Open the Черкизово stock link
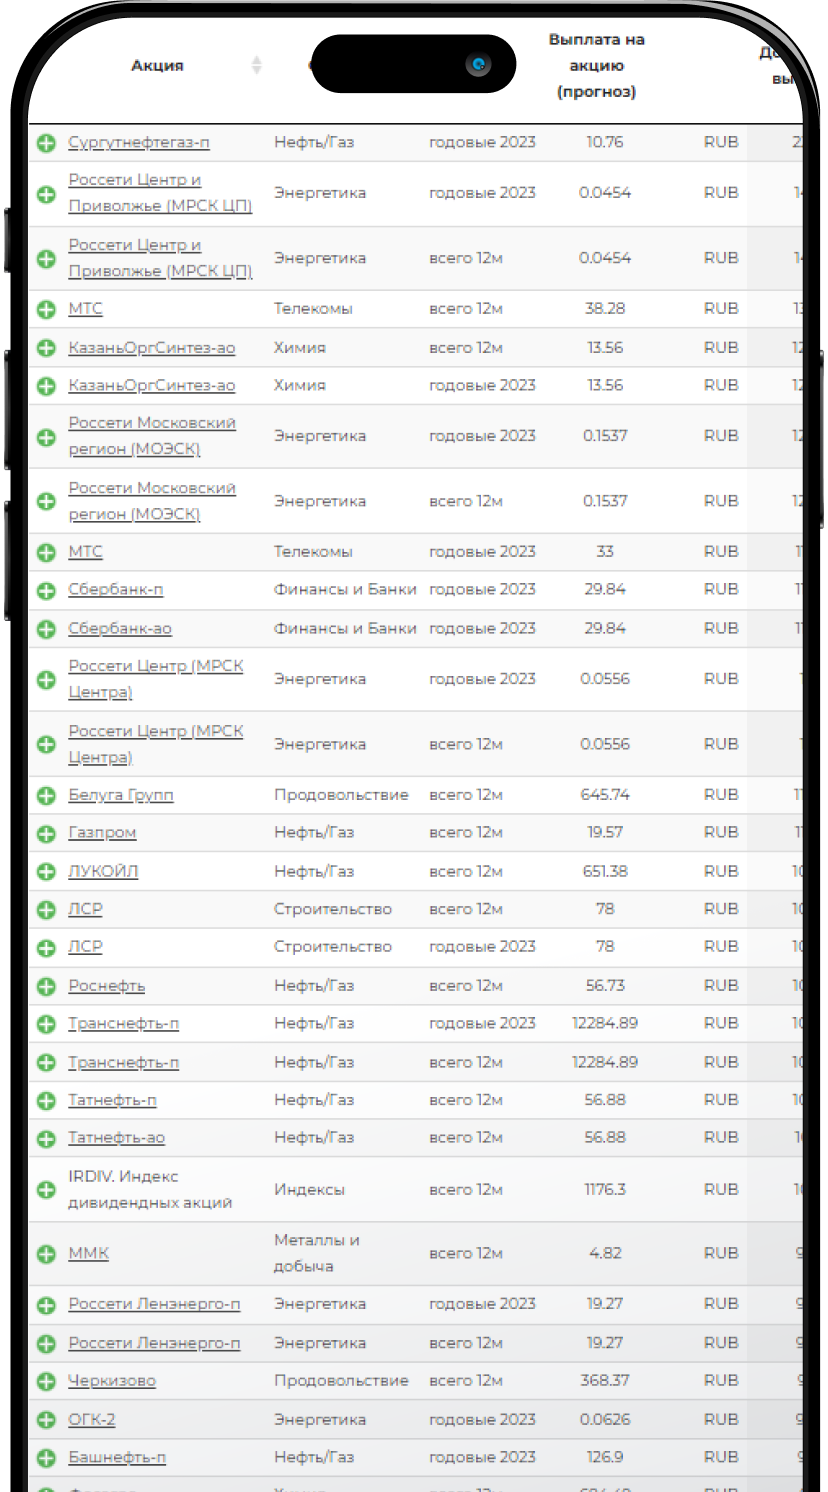The image size is (828, 1492). coord(112,1381)
